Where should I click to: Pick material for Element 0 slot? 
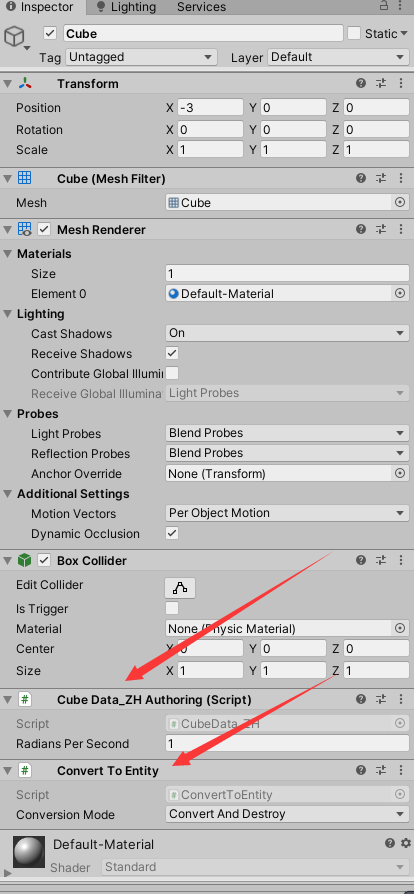pos(400,294)
